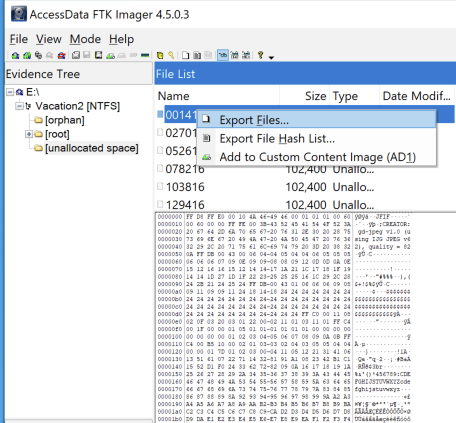The height and width of the screenshot is (423, 456).
Task: Select the 02701 file entry
Action: pyautogui.click(x=181, y=133)
